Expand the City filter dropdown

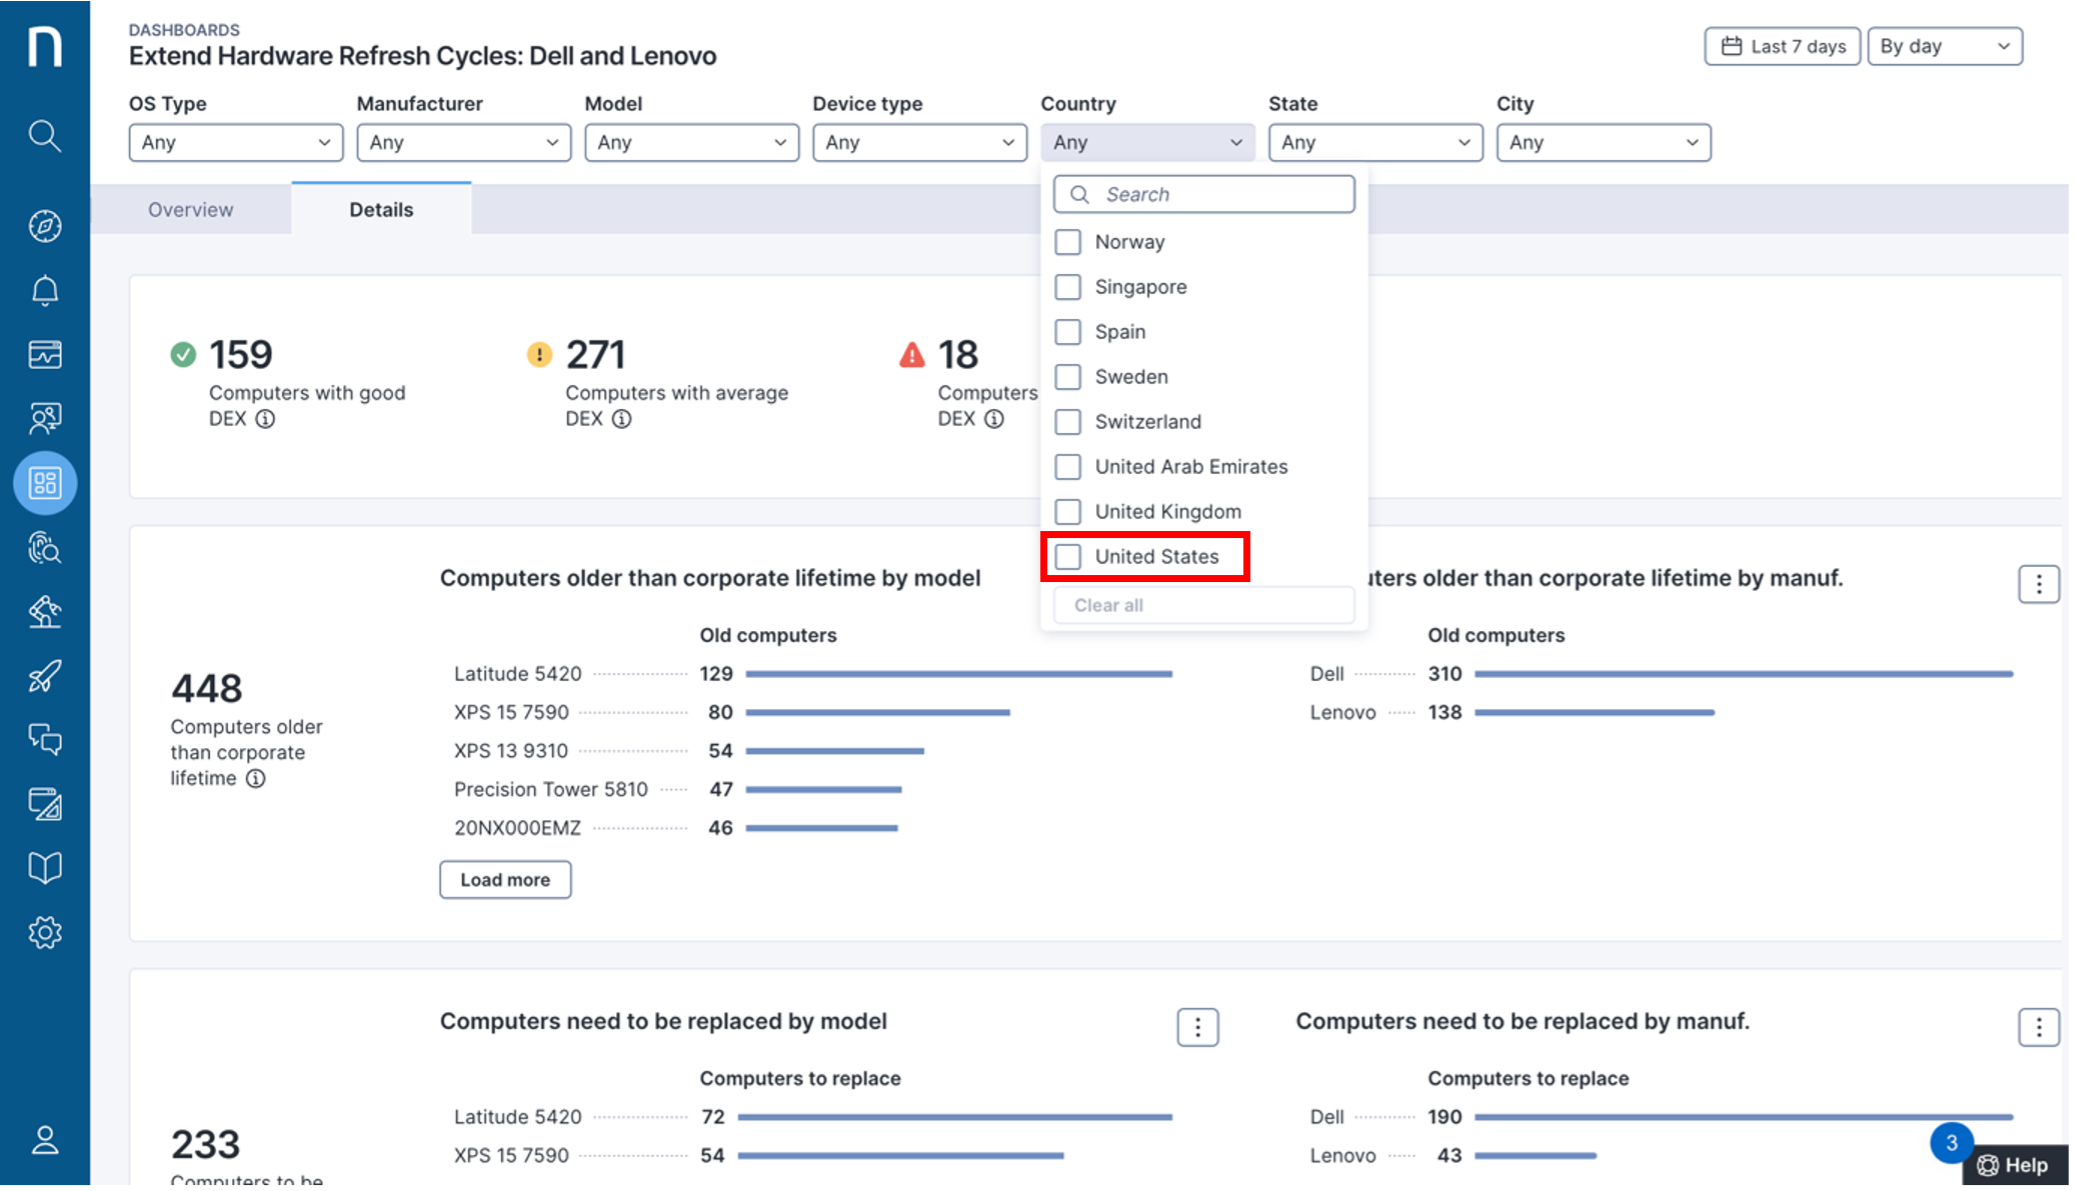pyautogui.click(x=1603, y=142)
